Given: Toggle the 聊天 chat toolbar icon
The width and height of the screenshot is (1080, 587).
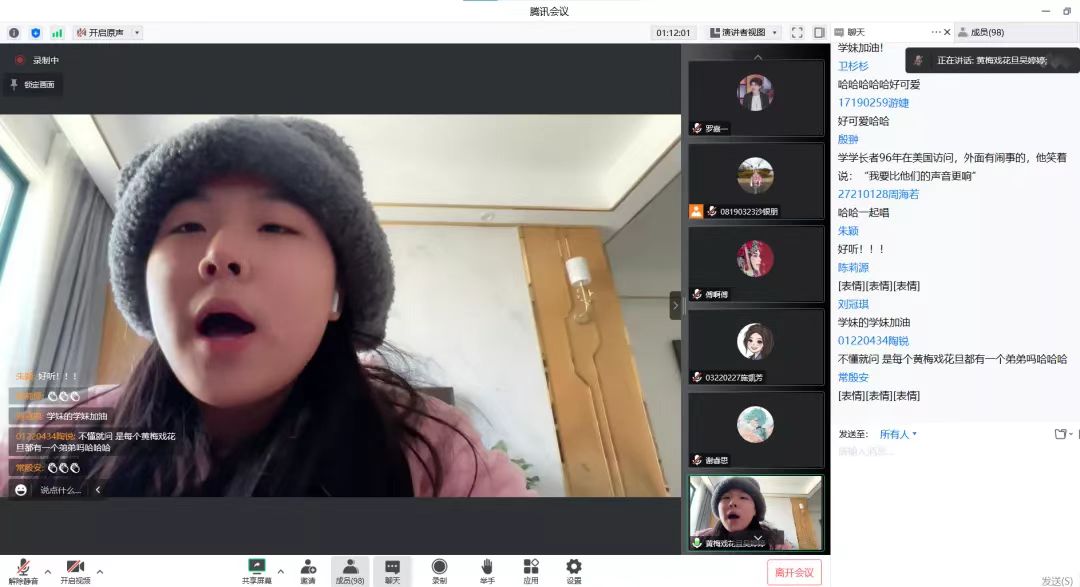Looking at the screenshot, I should pyautogui.click(x=392, y=570).
